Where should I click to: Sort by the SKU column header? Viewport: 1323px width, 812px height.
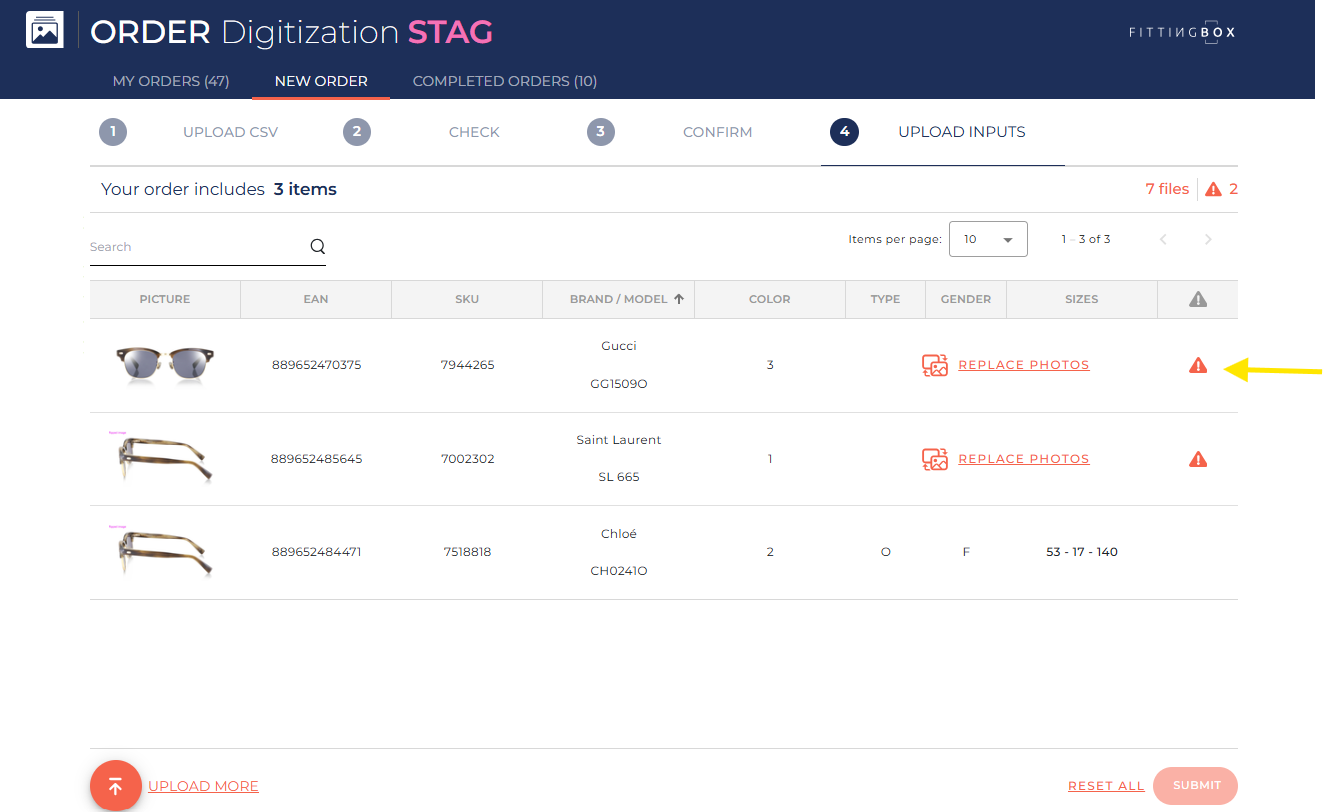click(467, 299)
